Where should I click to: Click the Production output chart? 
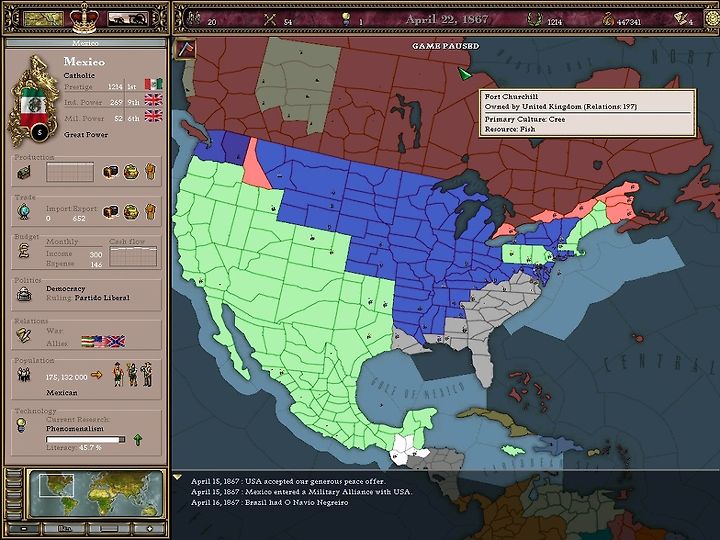70,172
